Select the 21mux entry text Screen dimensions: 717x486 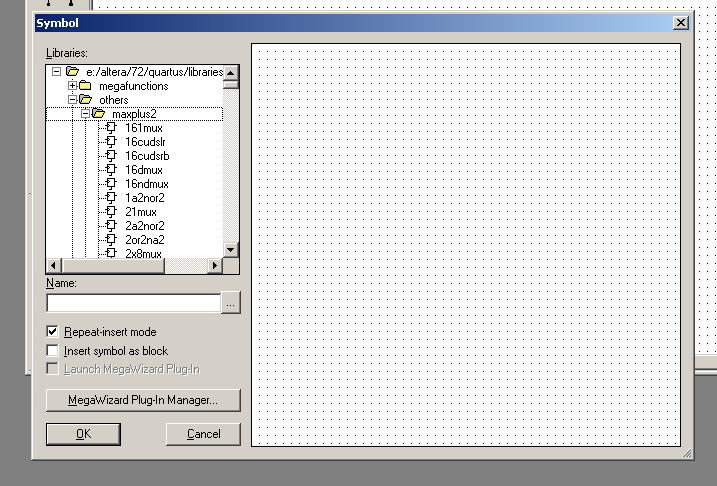(x=141, y=212)
